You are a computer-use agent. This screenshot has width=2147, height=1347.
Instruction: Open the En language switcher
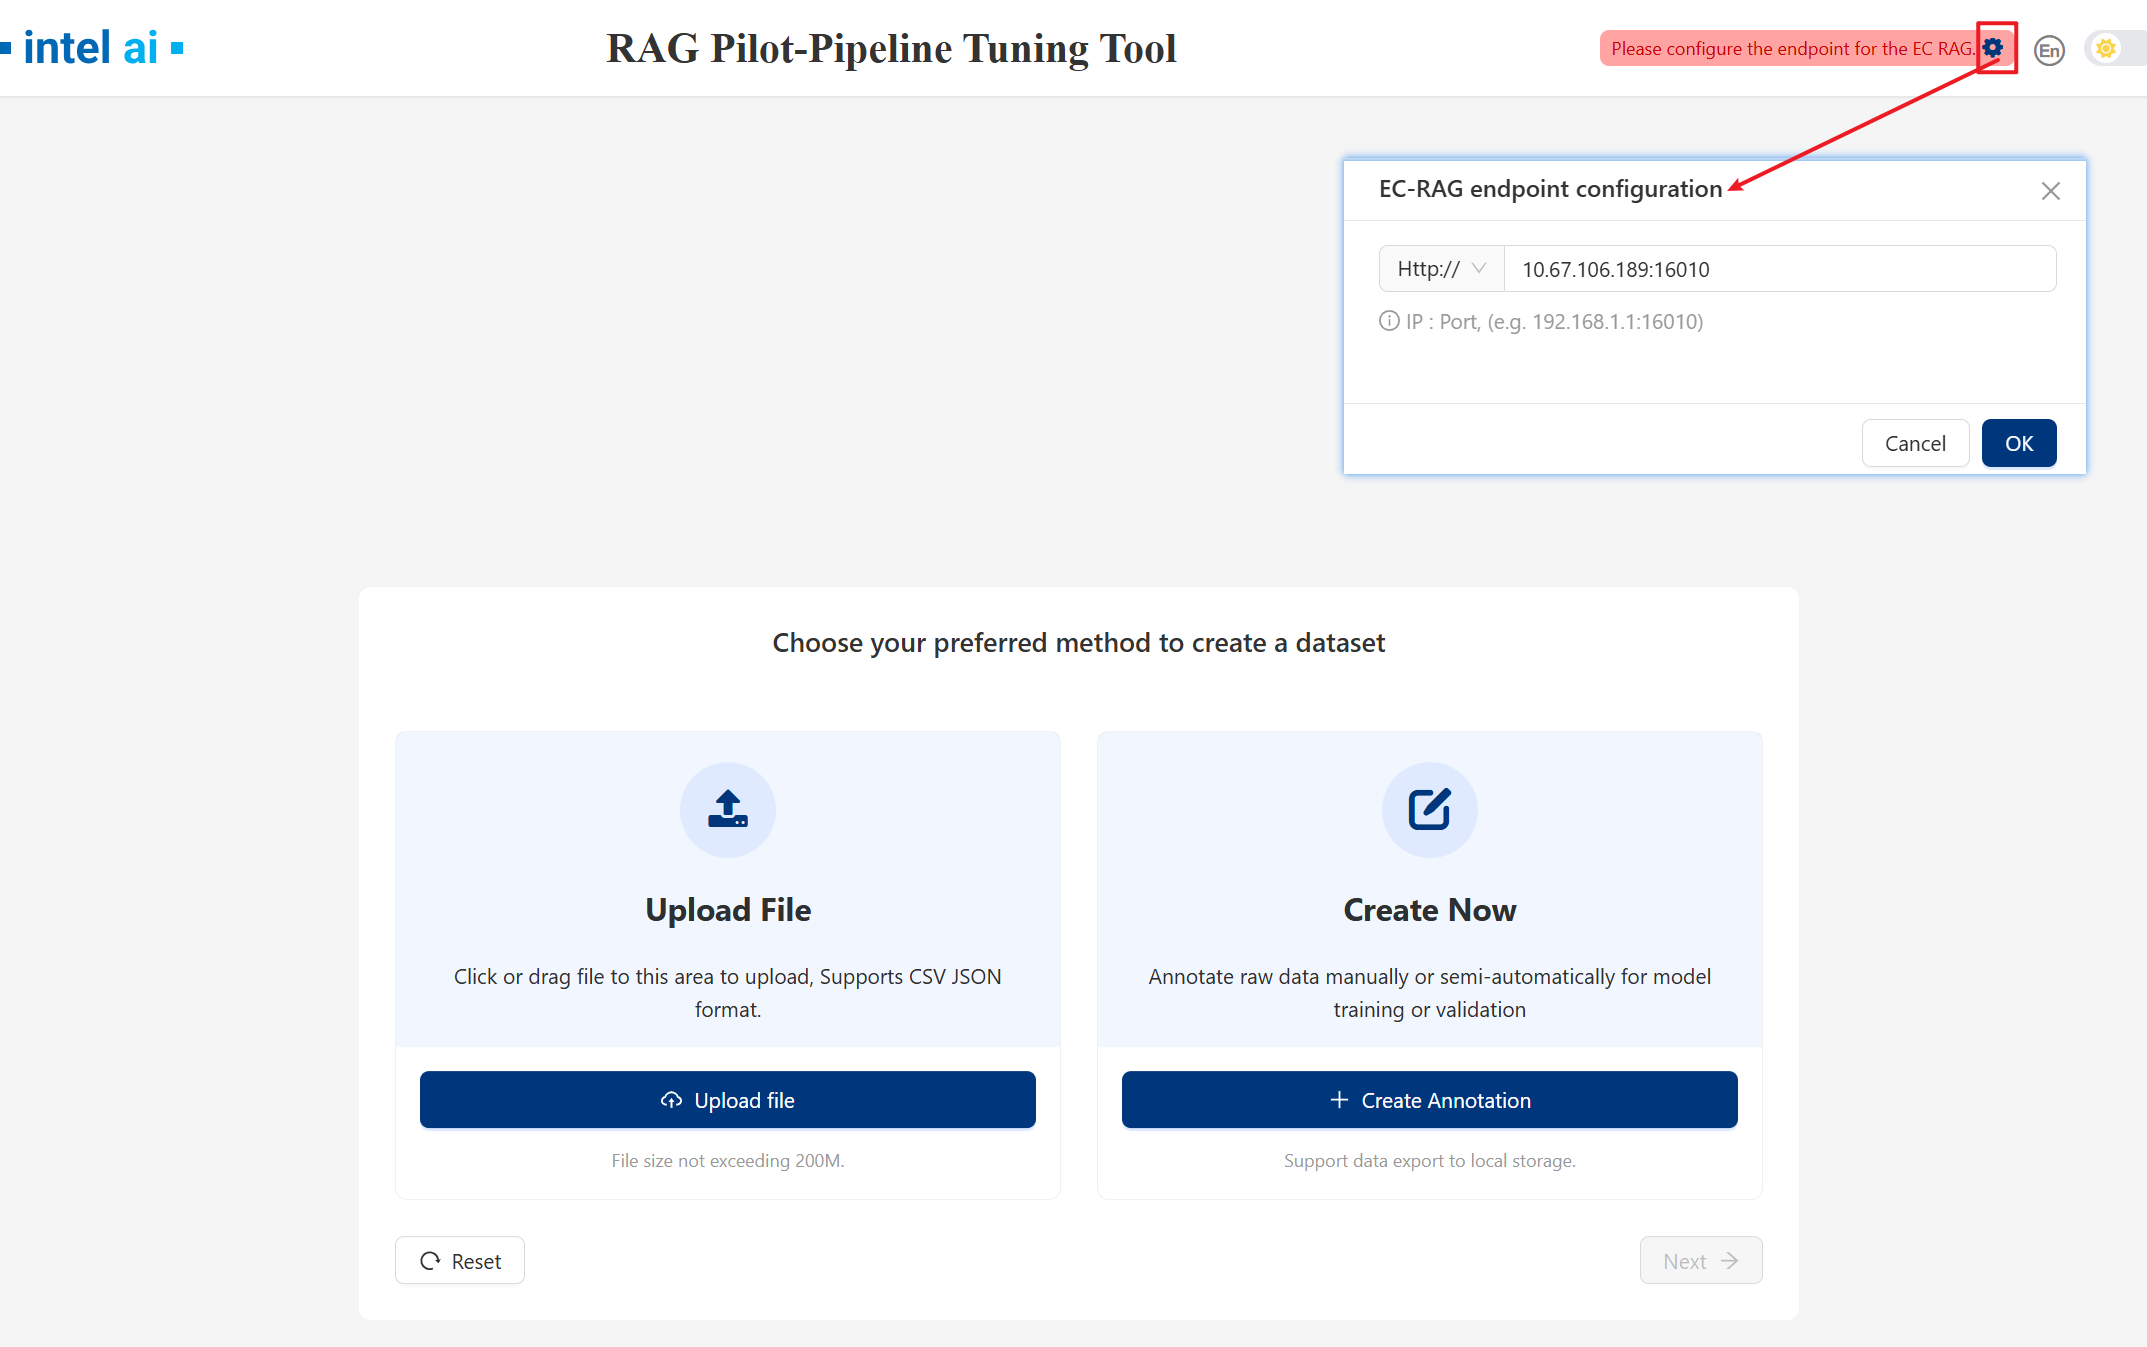pyautogui.click(x=2050, y=49)
